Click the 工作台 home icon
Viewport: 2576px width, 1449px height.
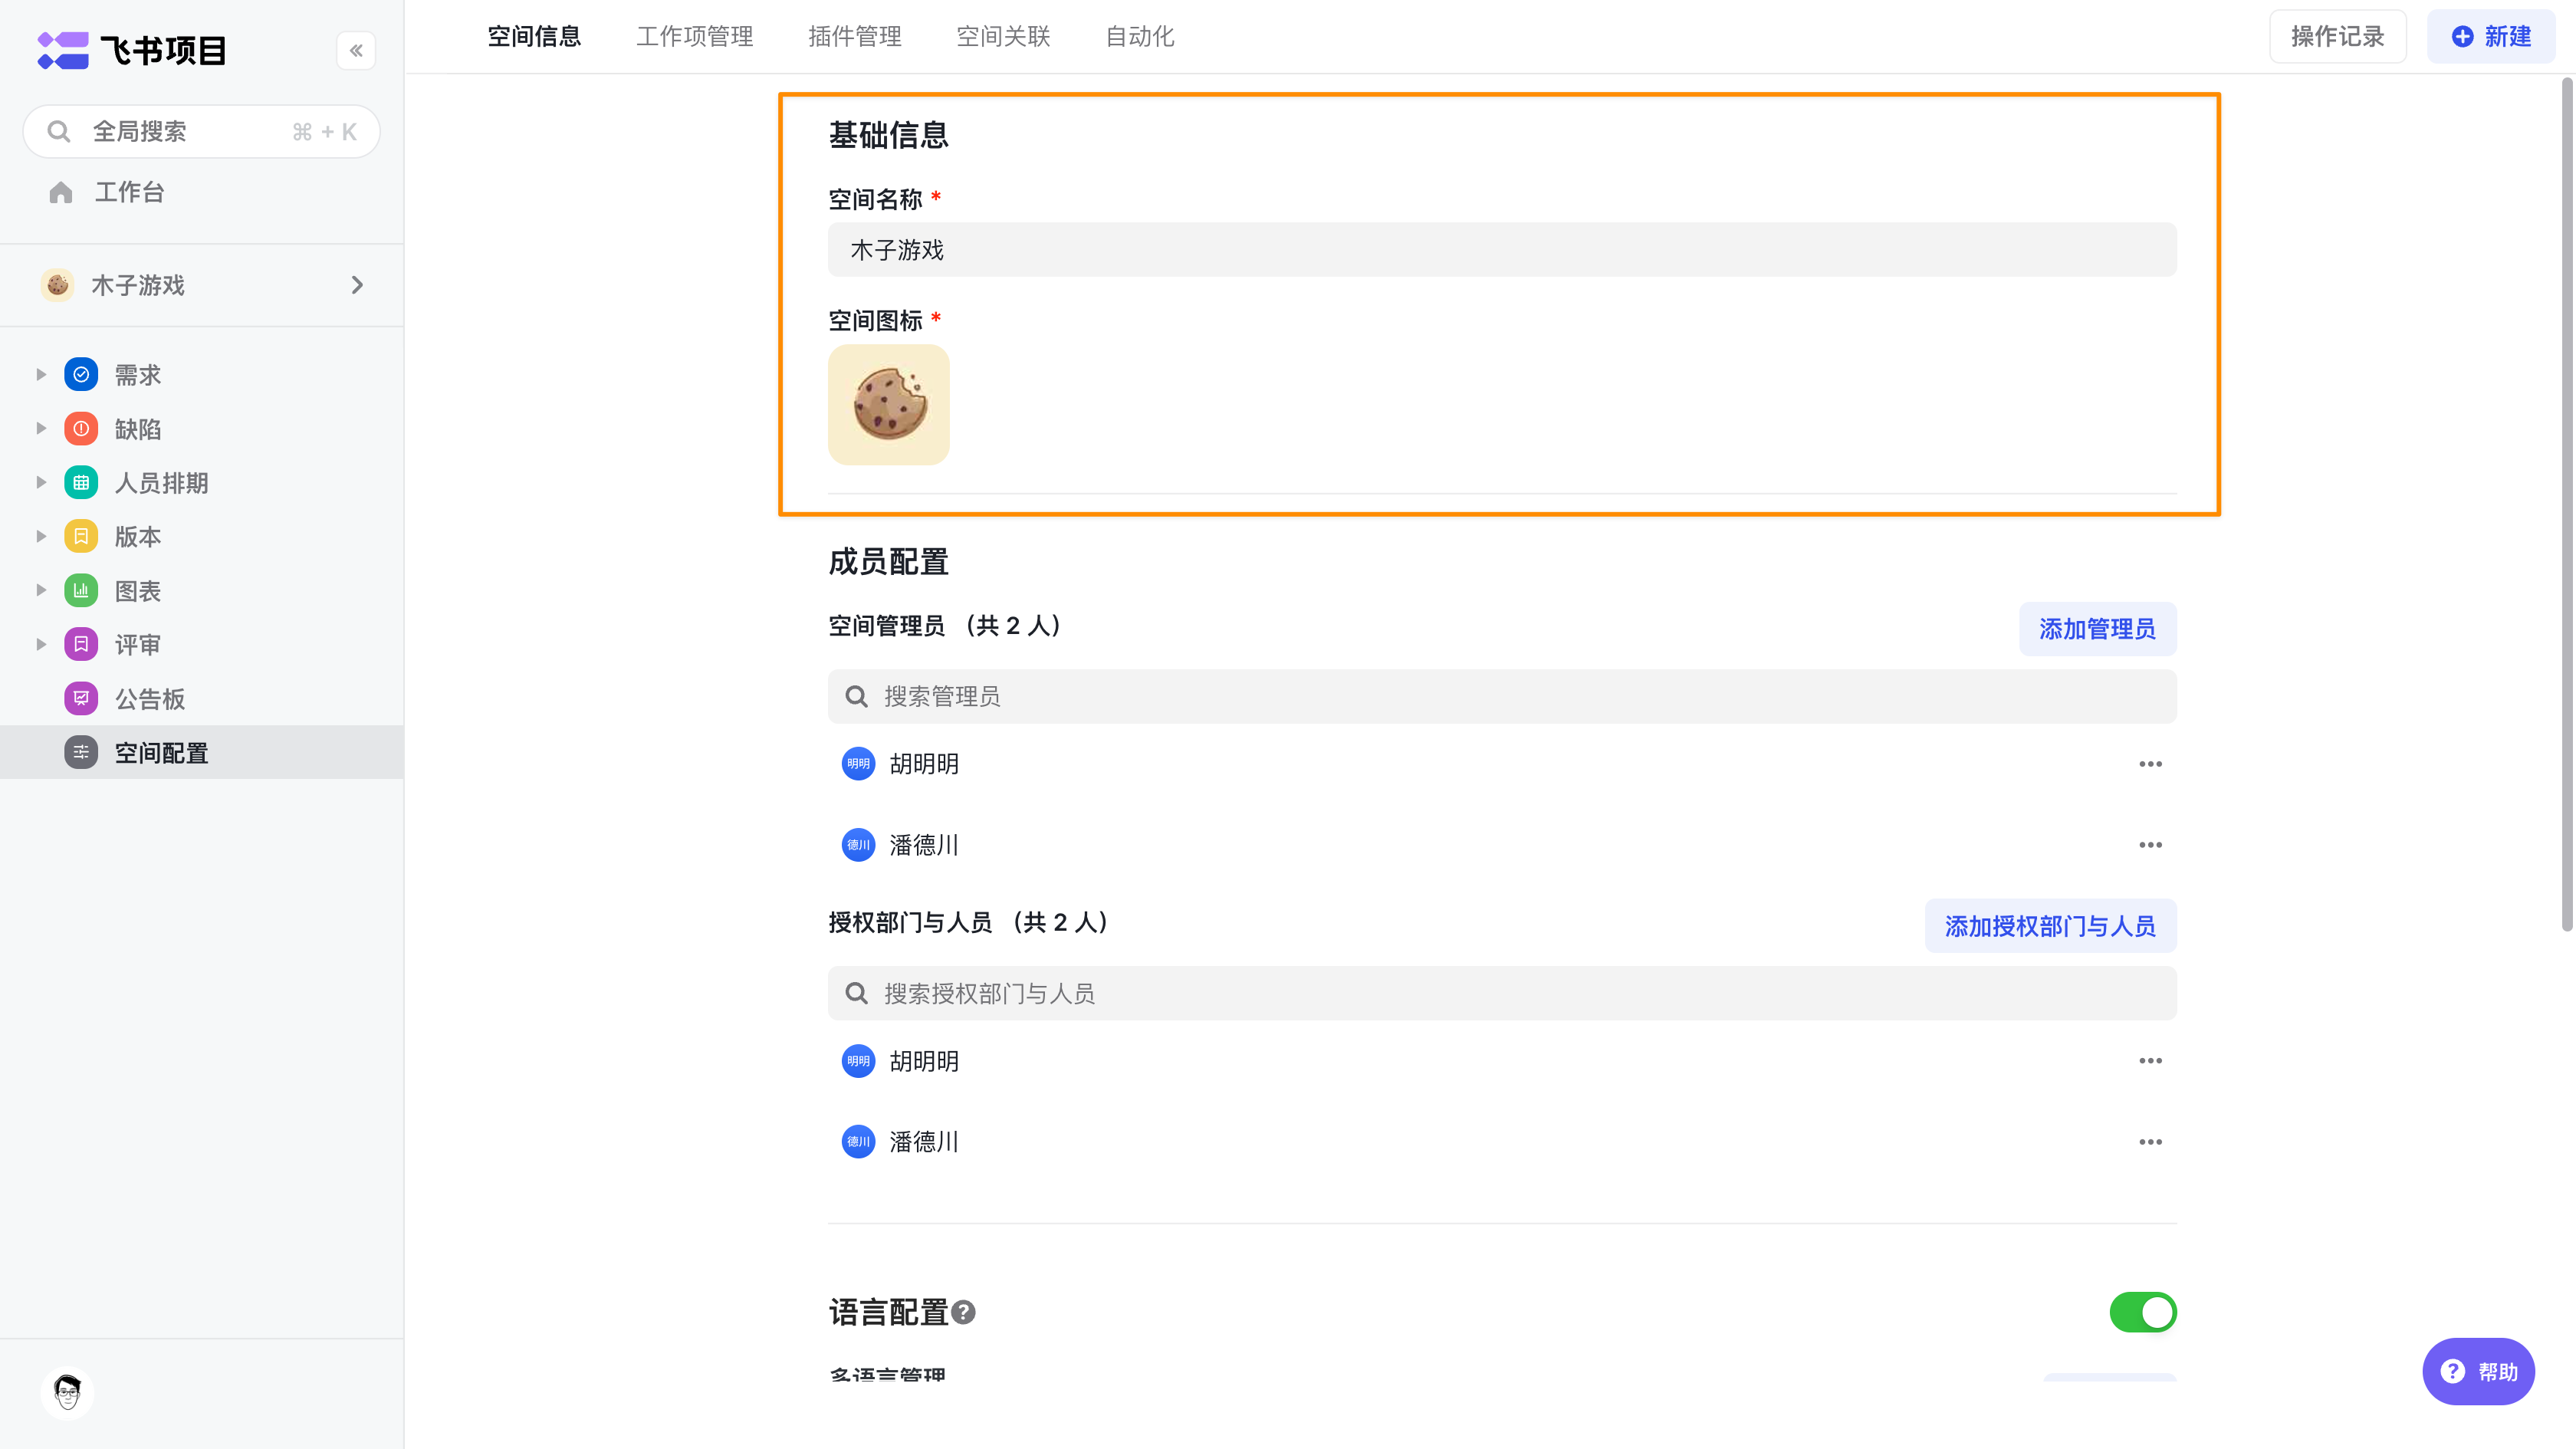point(61,192)
